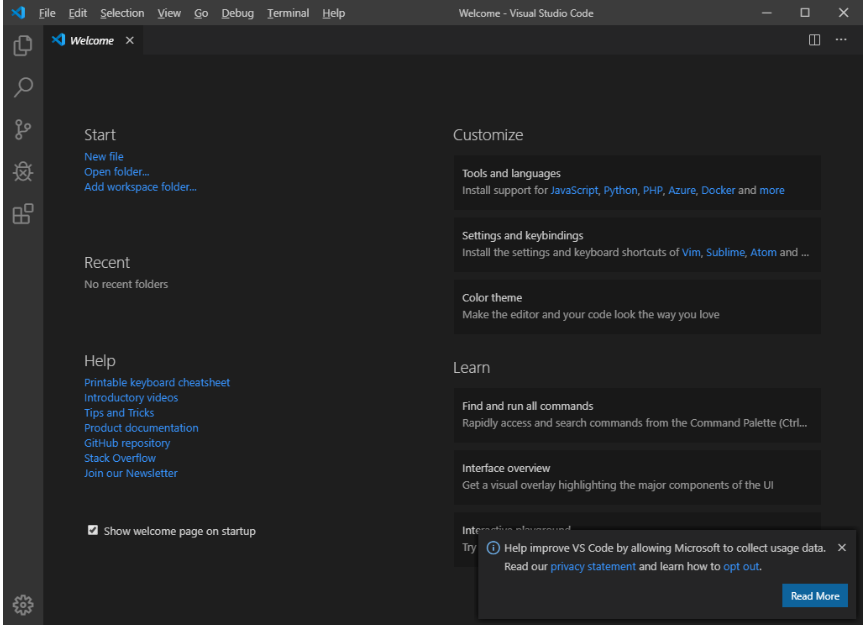Dismiss the usage data notification
This screenshot has width=868, height=625.
(x=841, y=547)
